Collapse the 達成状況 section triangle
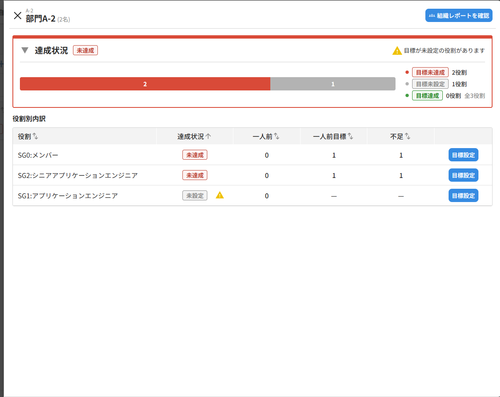Viewport: 500px width, 397px height. coord(25,50)
